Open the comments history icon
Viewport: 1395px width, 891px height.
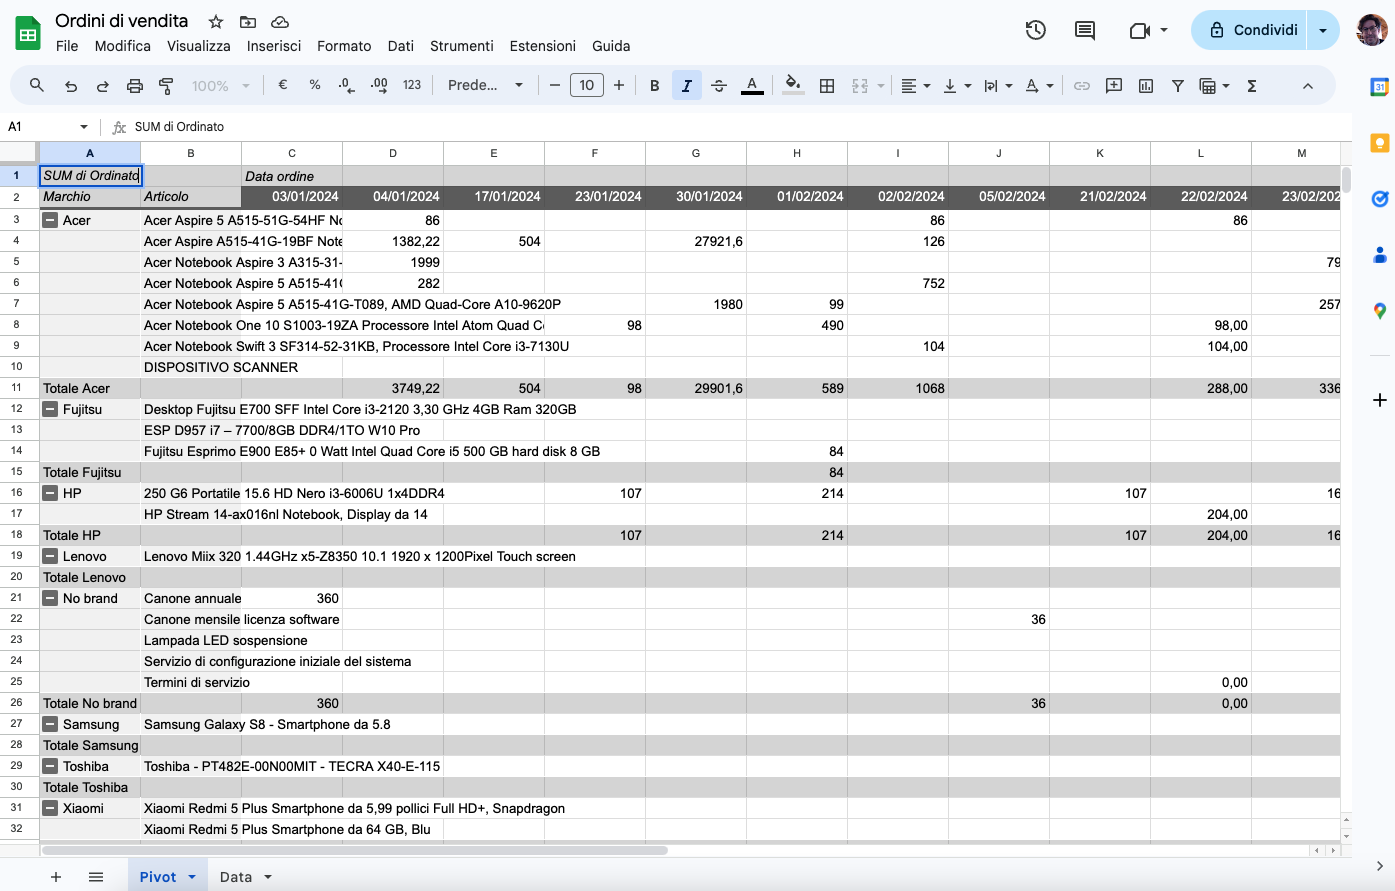[x=1085, y=30]
